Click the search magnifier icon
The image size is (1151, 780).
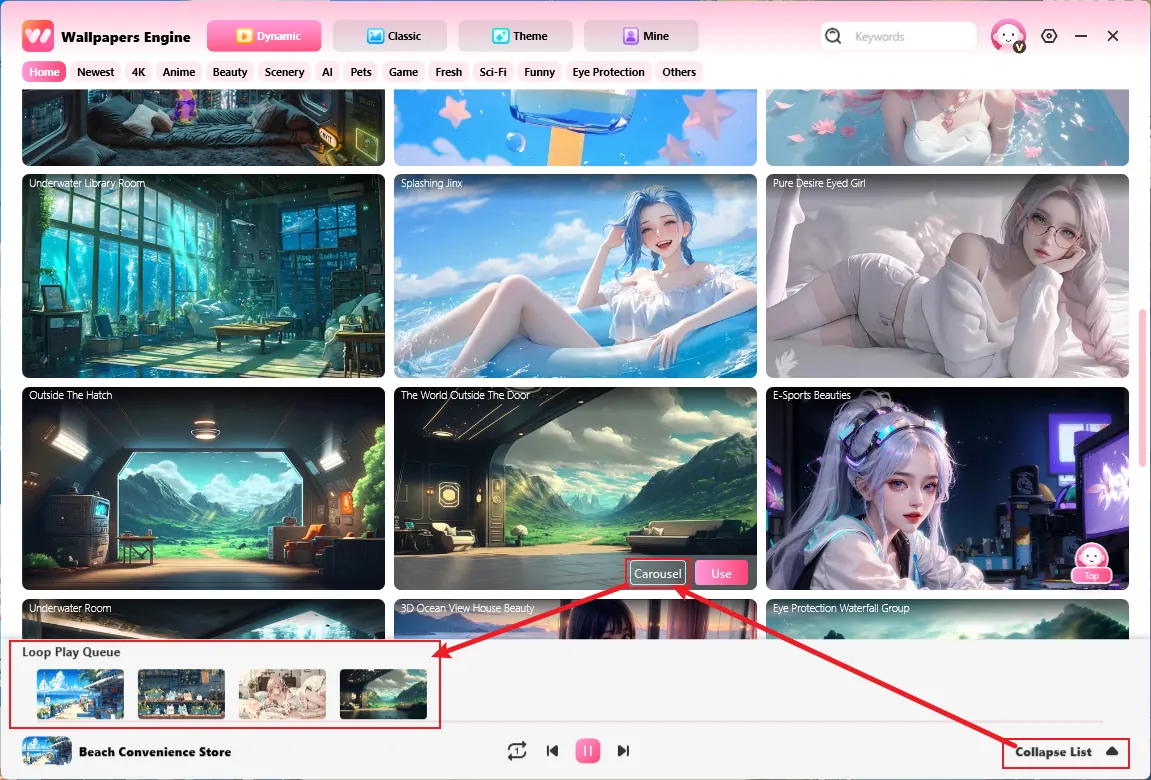click(833, 36)
